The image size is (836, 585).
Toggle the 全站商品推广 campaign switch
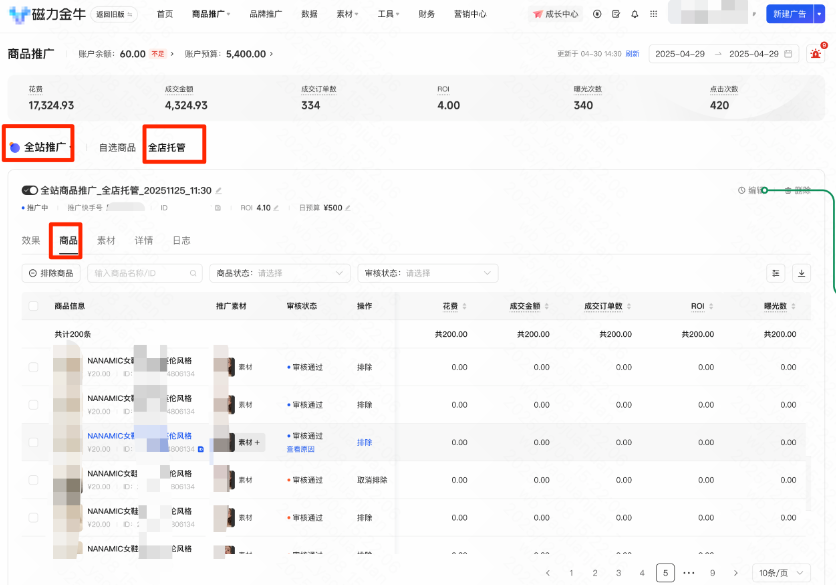tap(30, 190)
